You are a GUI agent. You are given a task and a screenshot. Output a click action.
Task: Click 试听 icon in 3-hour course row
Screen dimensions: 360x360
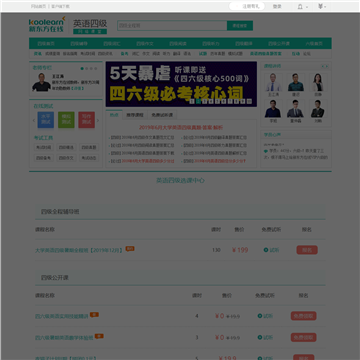pos(260,337)
